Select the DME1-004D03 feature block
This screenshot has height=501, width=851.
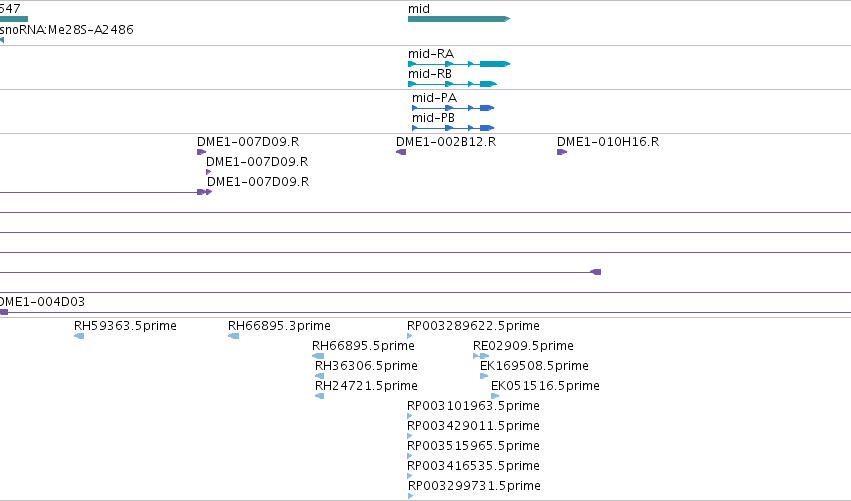[4, 312]
